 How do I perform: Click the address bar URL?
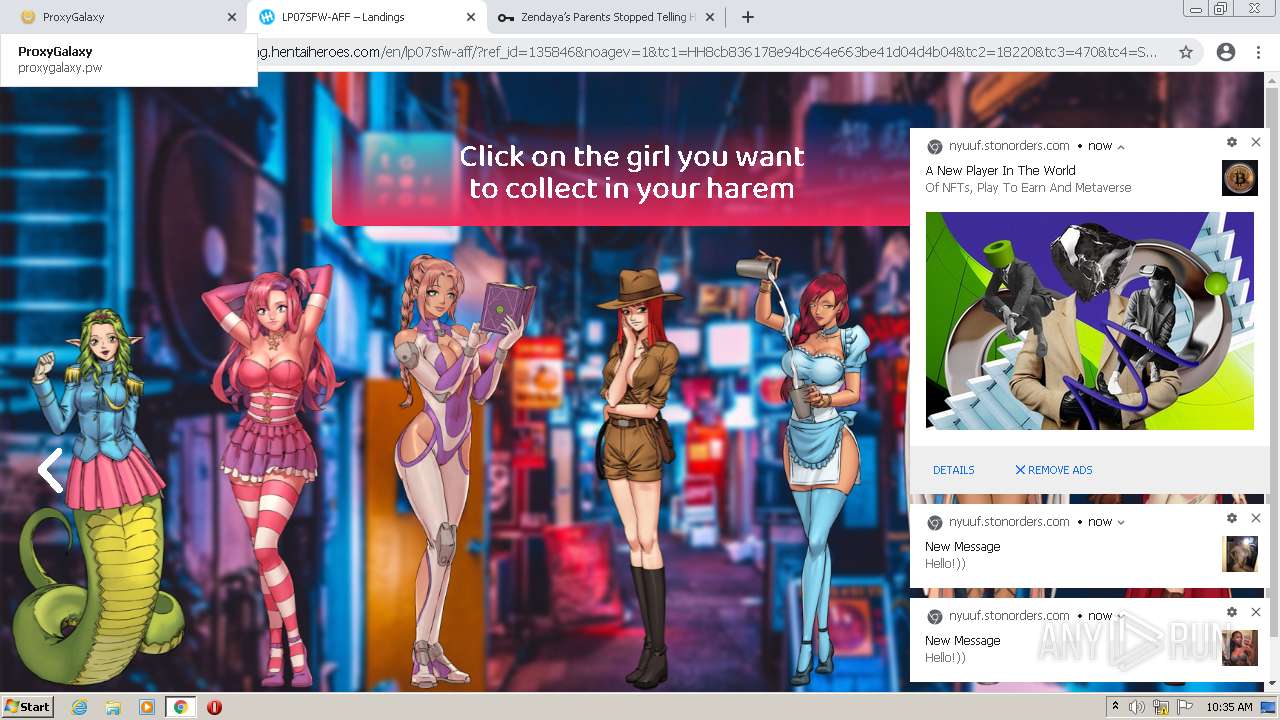[x=706, y=52]
